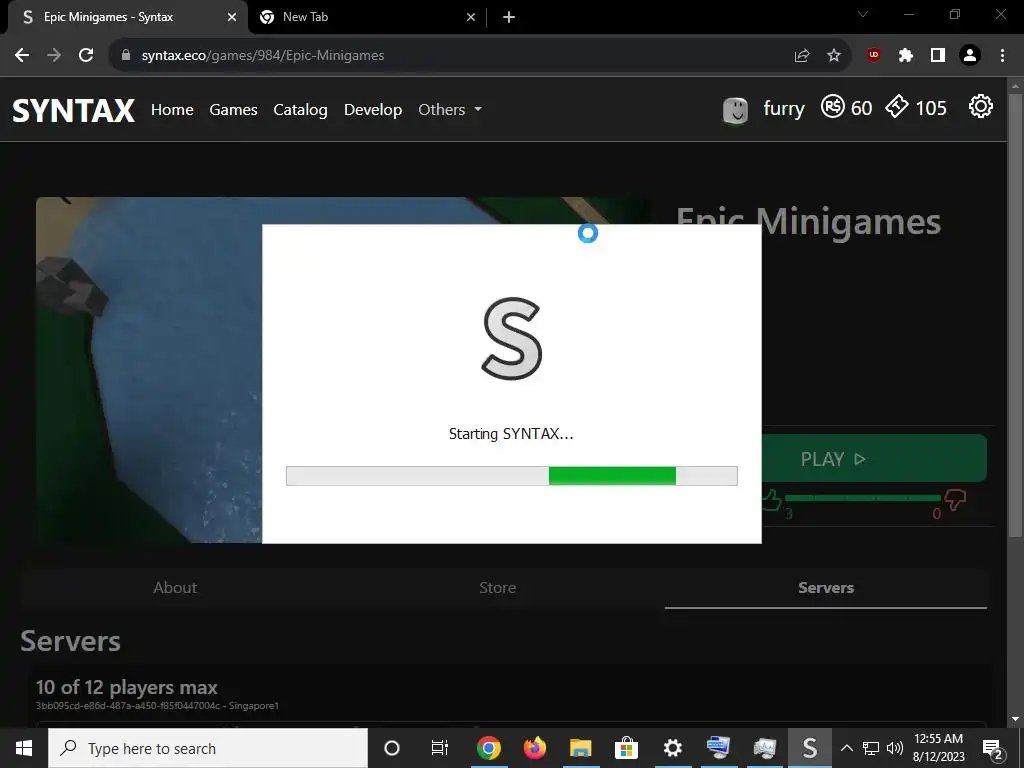The width and height of the screenshot is (1024, 768).
Task: Click the SYNTAX logo in the site header
Action: pos(74,110)
